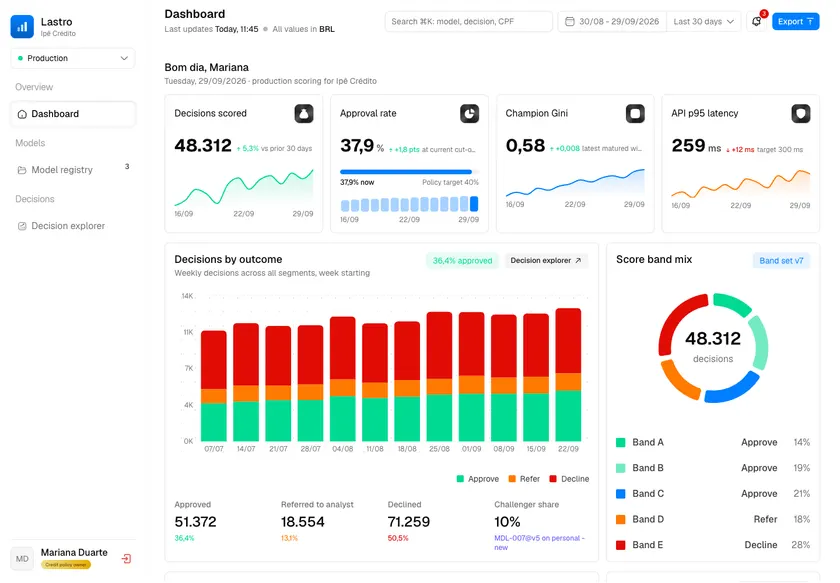Click the 30/08 - 29/09/2026 date range
Image resolution: width=840 pixels, height=583 pixels.
coord(612,21)
